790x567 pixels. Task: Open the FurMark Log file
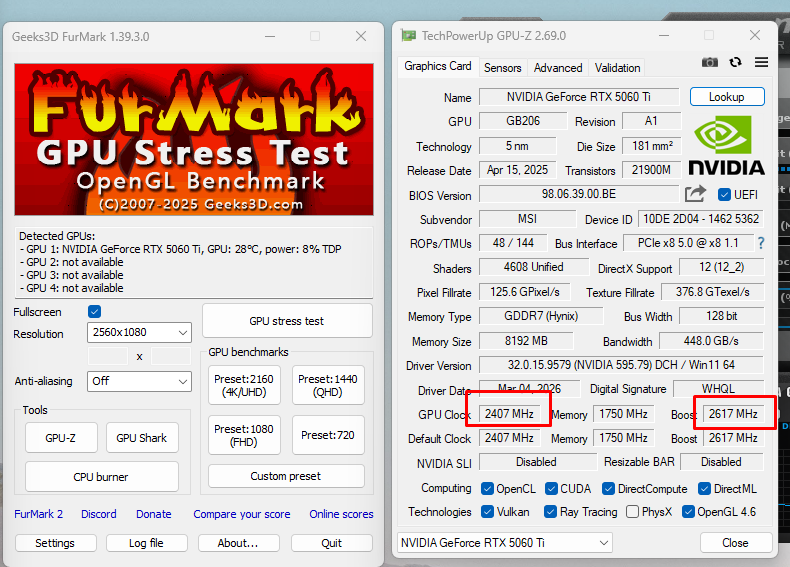click(x=147, y=543)
